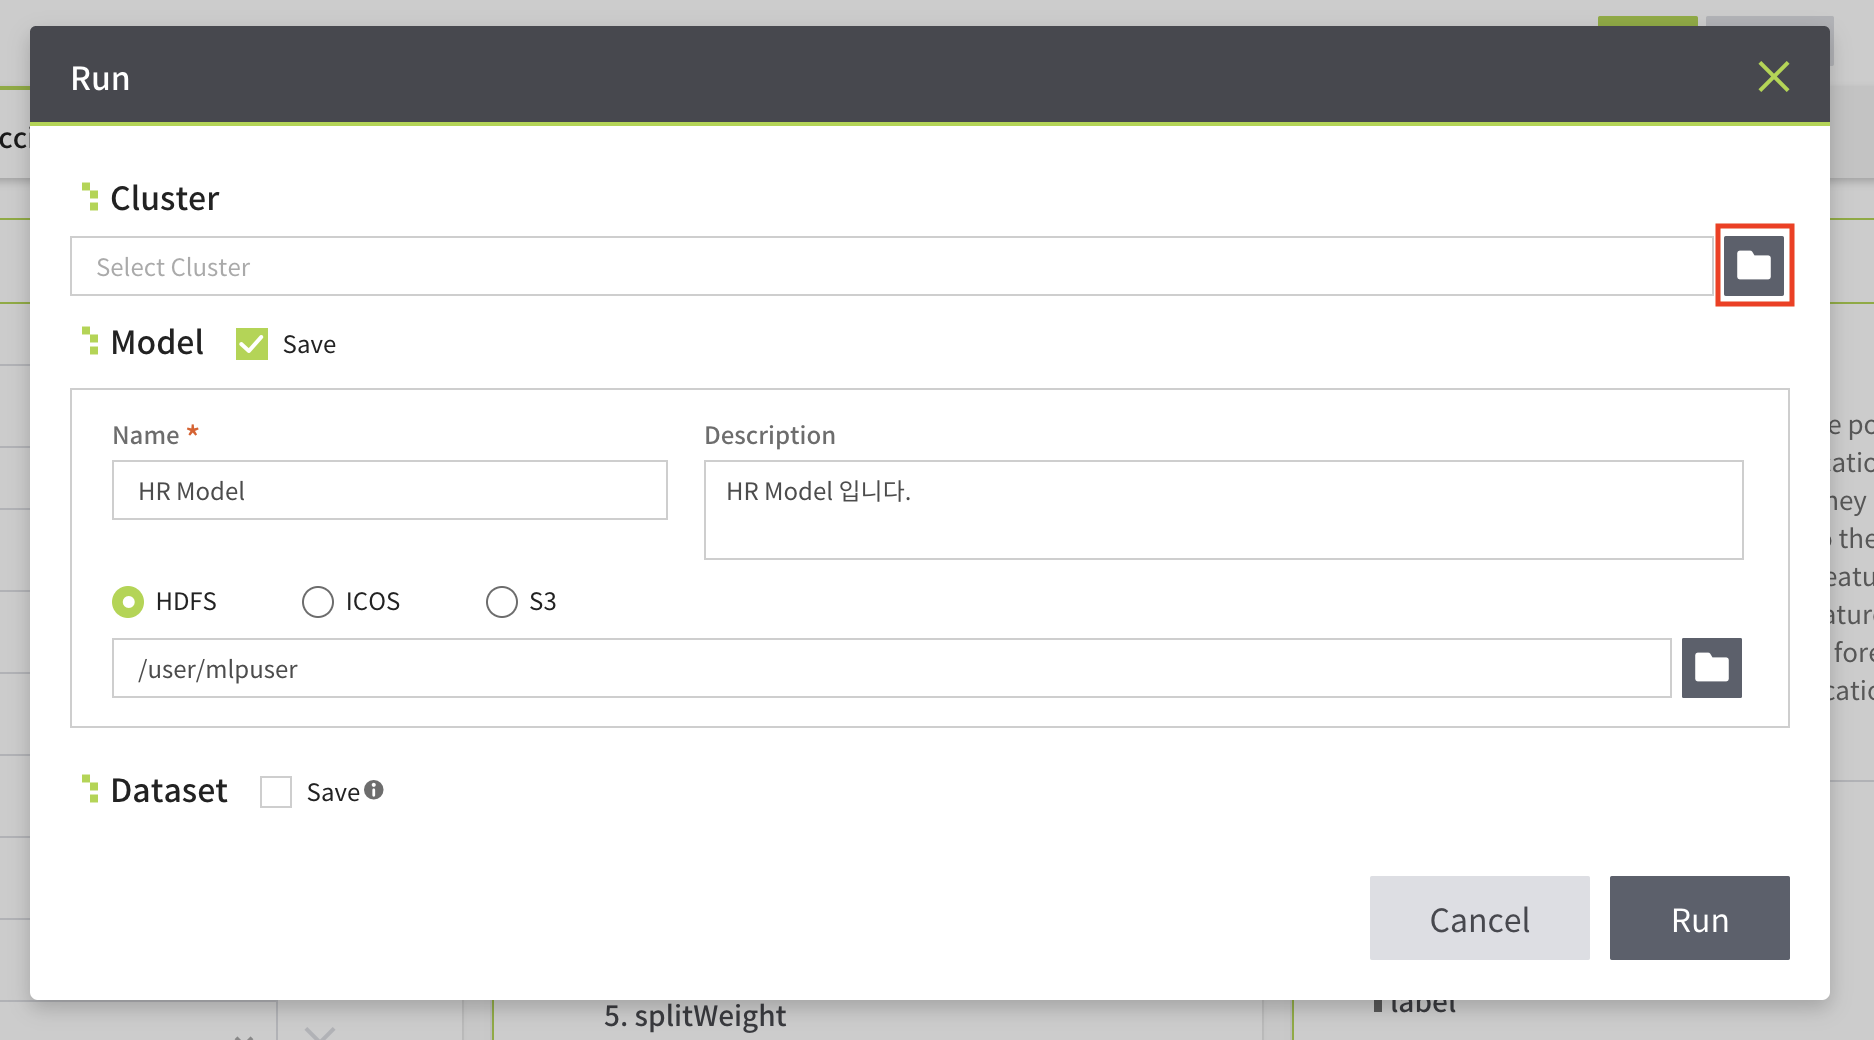Focus the Select Cluster input field

(x=891, y=266)
